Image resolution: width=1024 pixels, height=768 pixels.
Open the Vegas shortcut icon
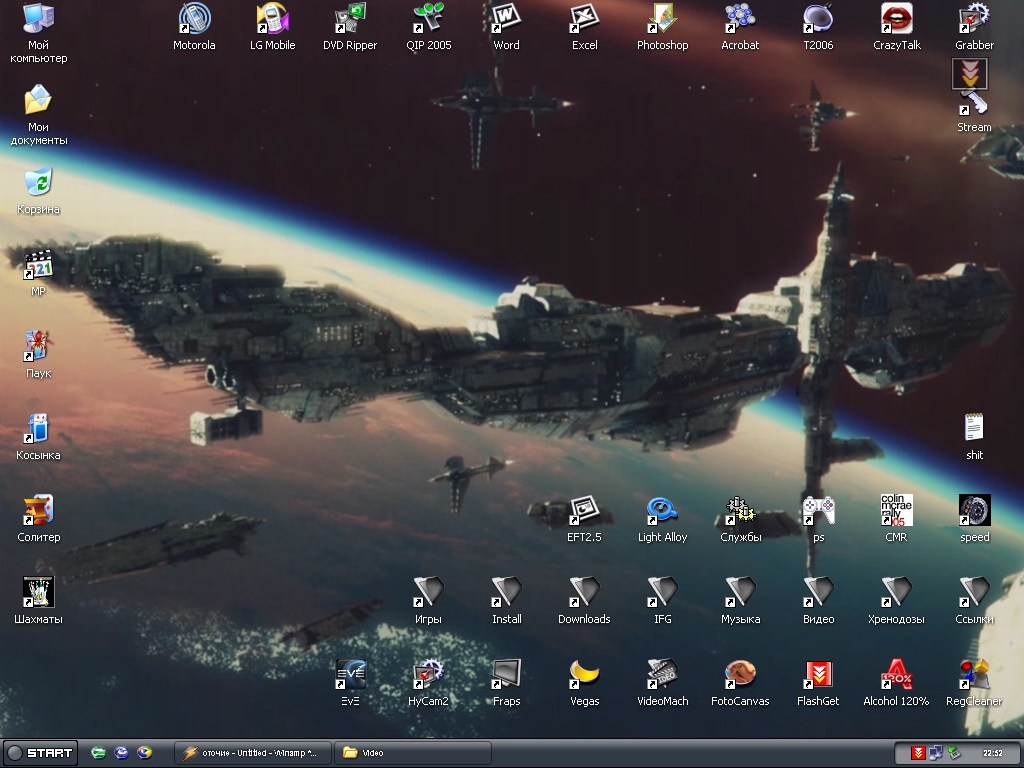coord(584,674)
